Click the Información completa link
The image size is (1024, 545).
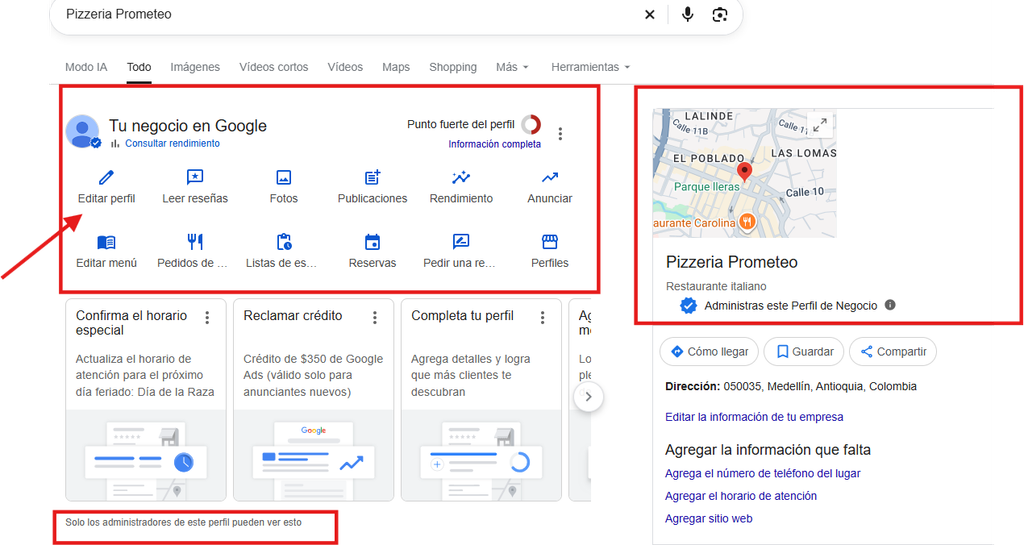(494, 144)
